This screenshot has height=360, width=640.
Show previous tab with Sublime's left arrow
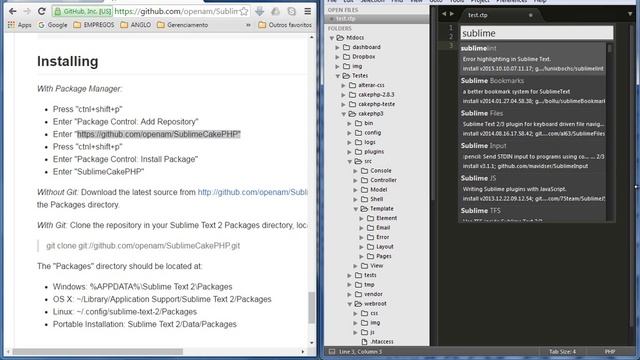(x=444, y=14)
